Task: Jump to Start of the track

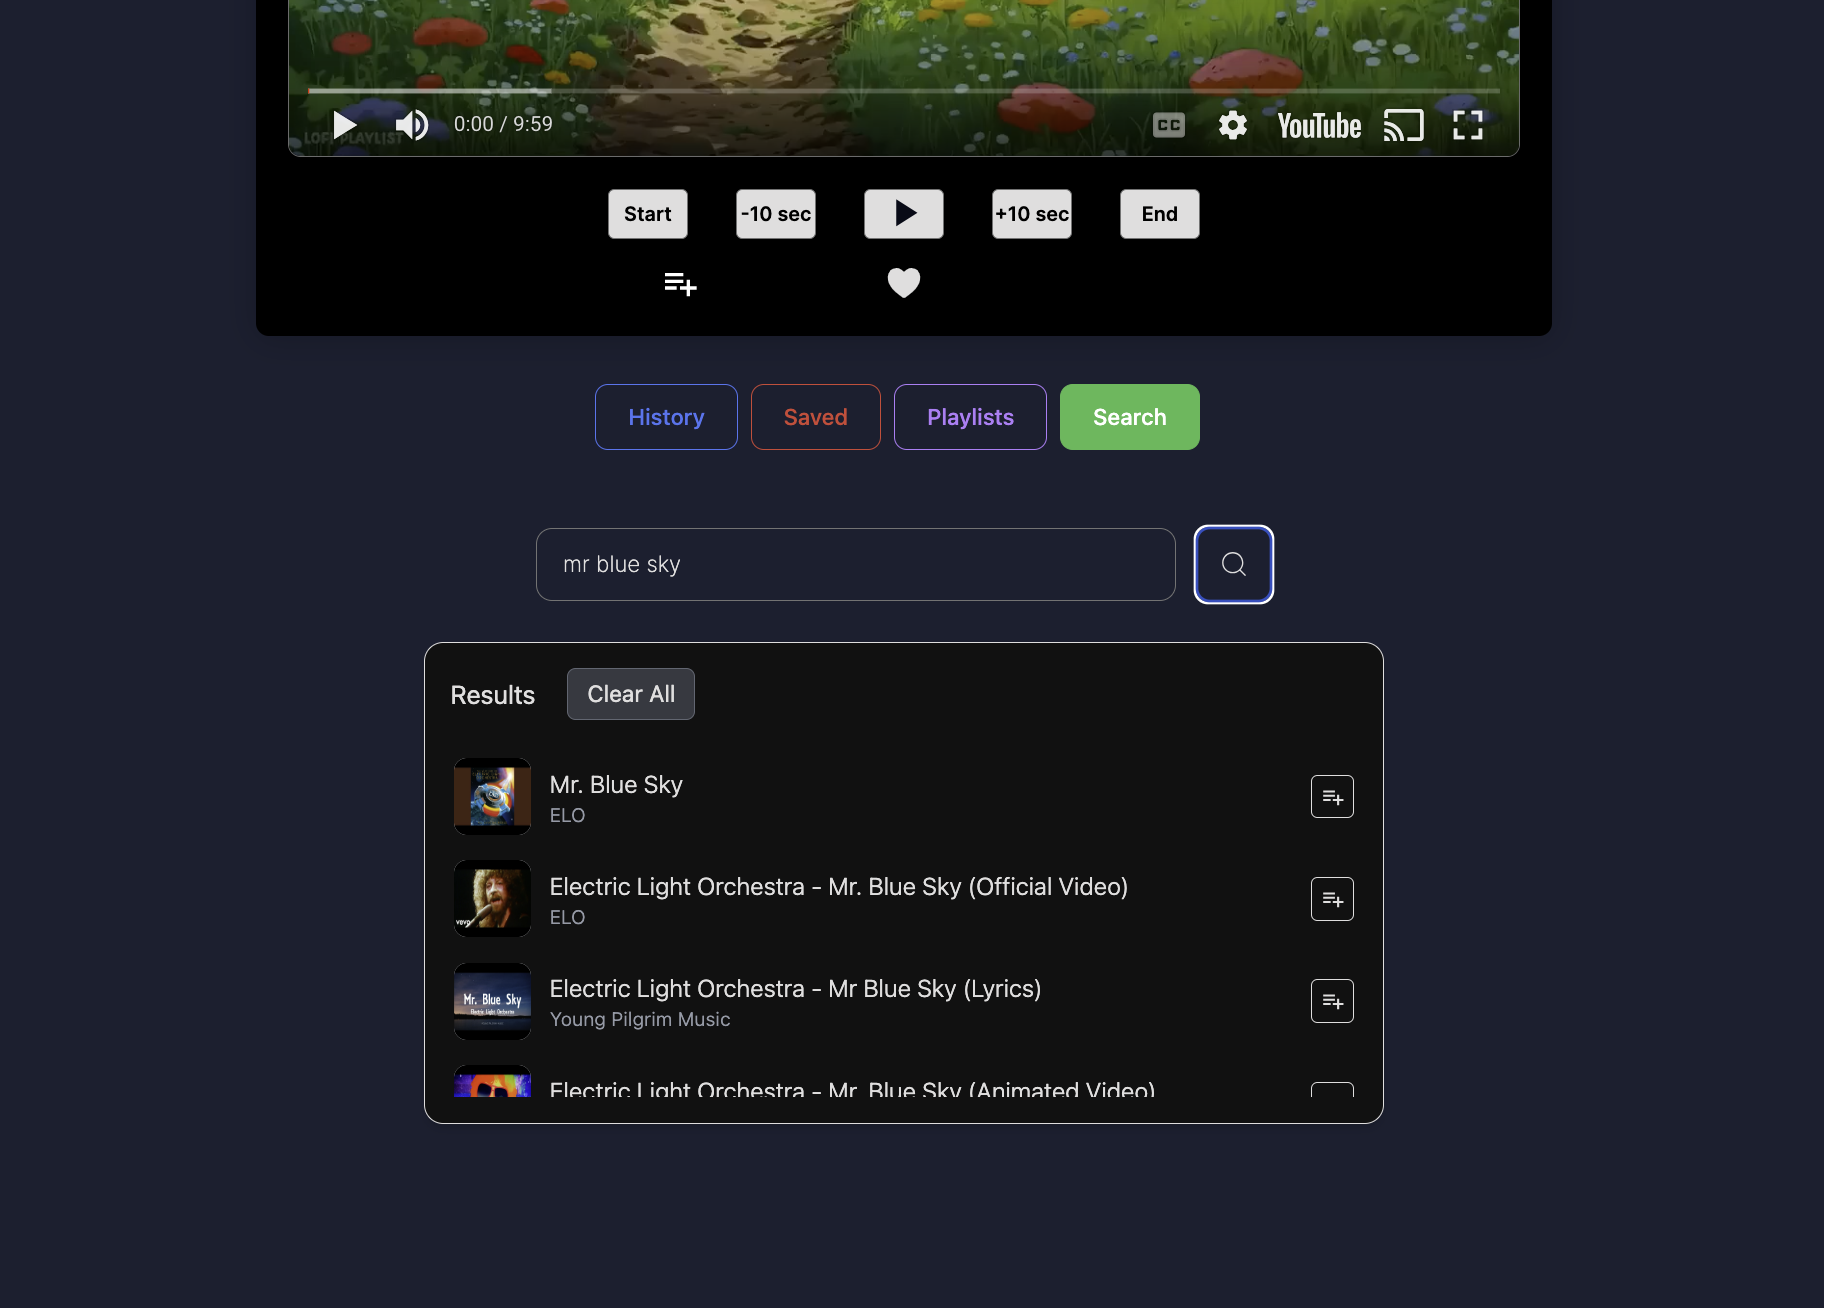Action: coord(648,214)
